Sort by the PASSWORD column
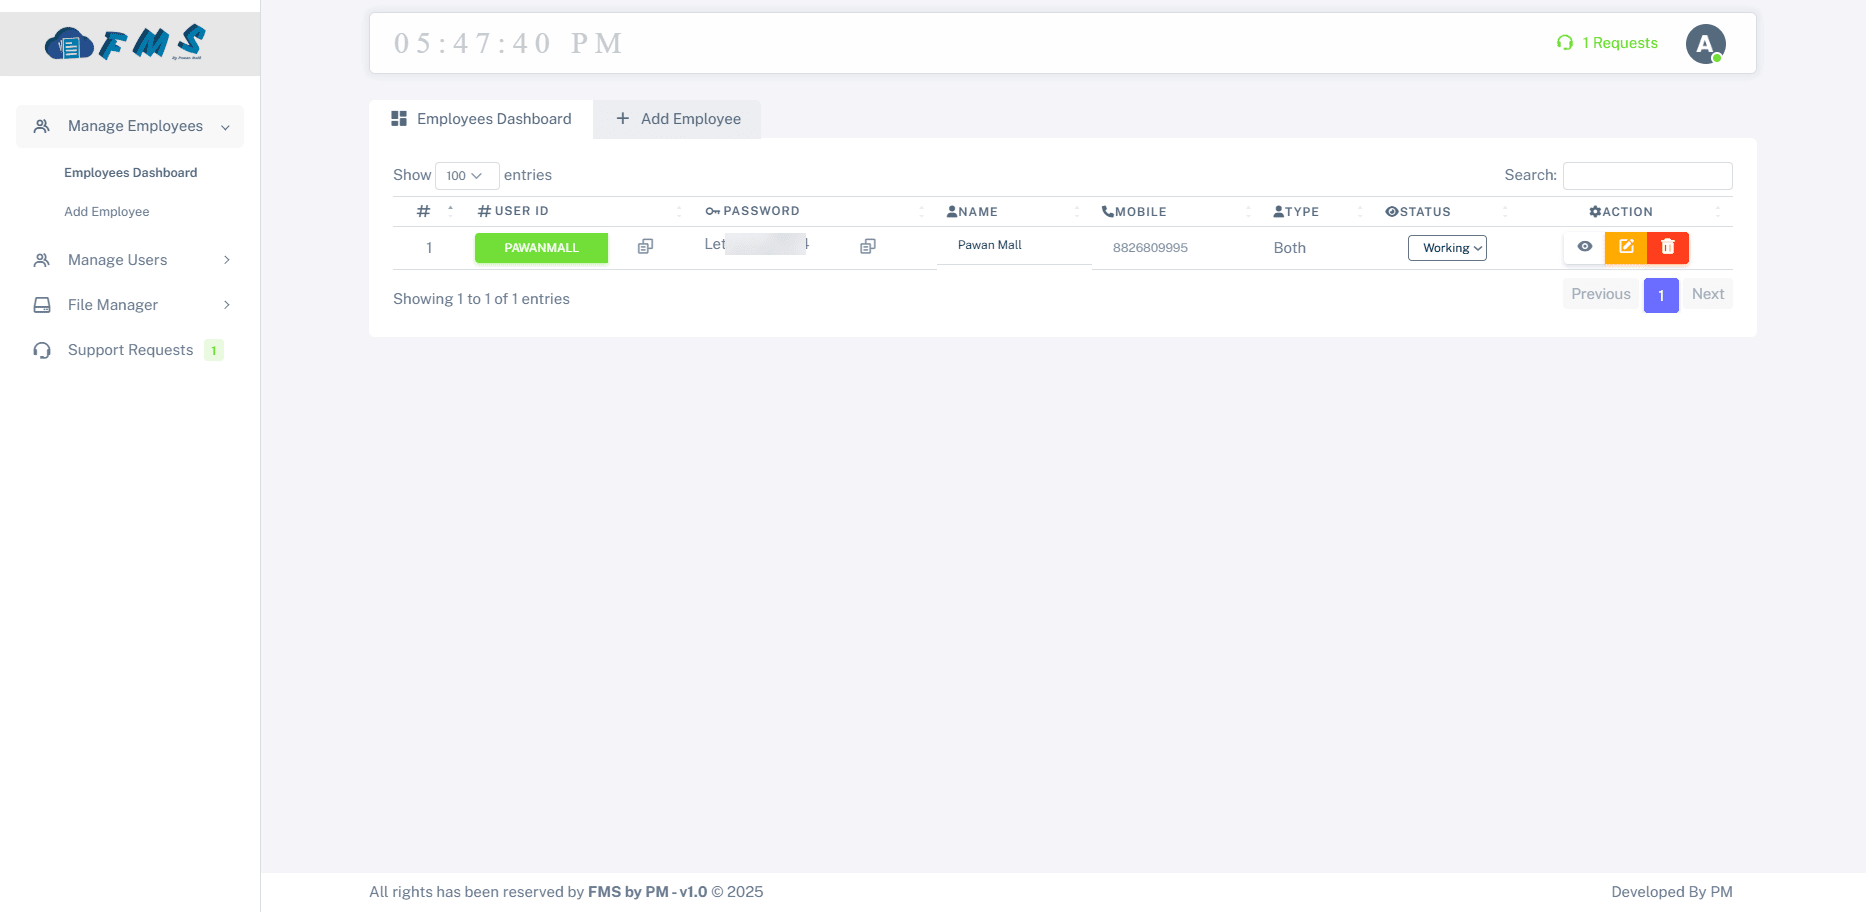Image resolution: width=1866 pixels, height=912 pixels. click(x=815, y=211)
